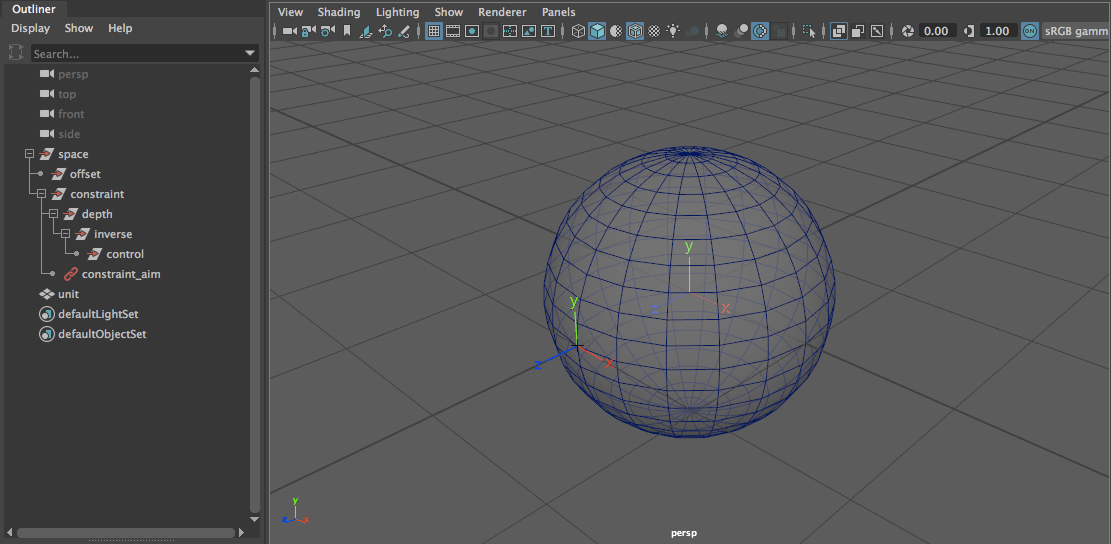Click the Outliner vertical scrollbar
The height and width of the screenshot is (544, 1111).
coord(255,294)
